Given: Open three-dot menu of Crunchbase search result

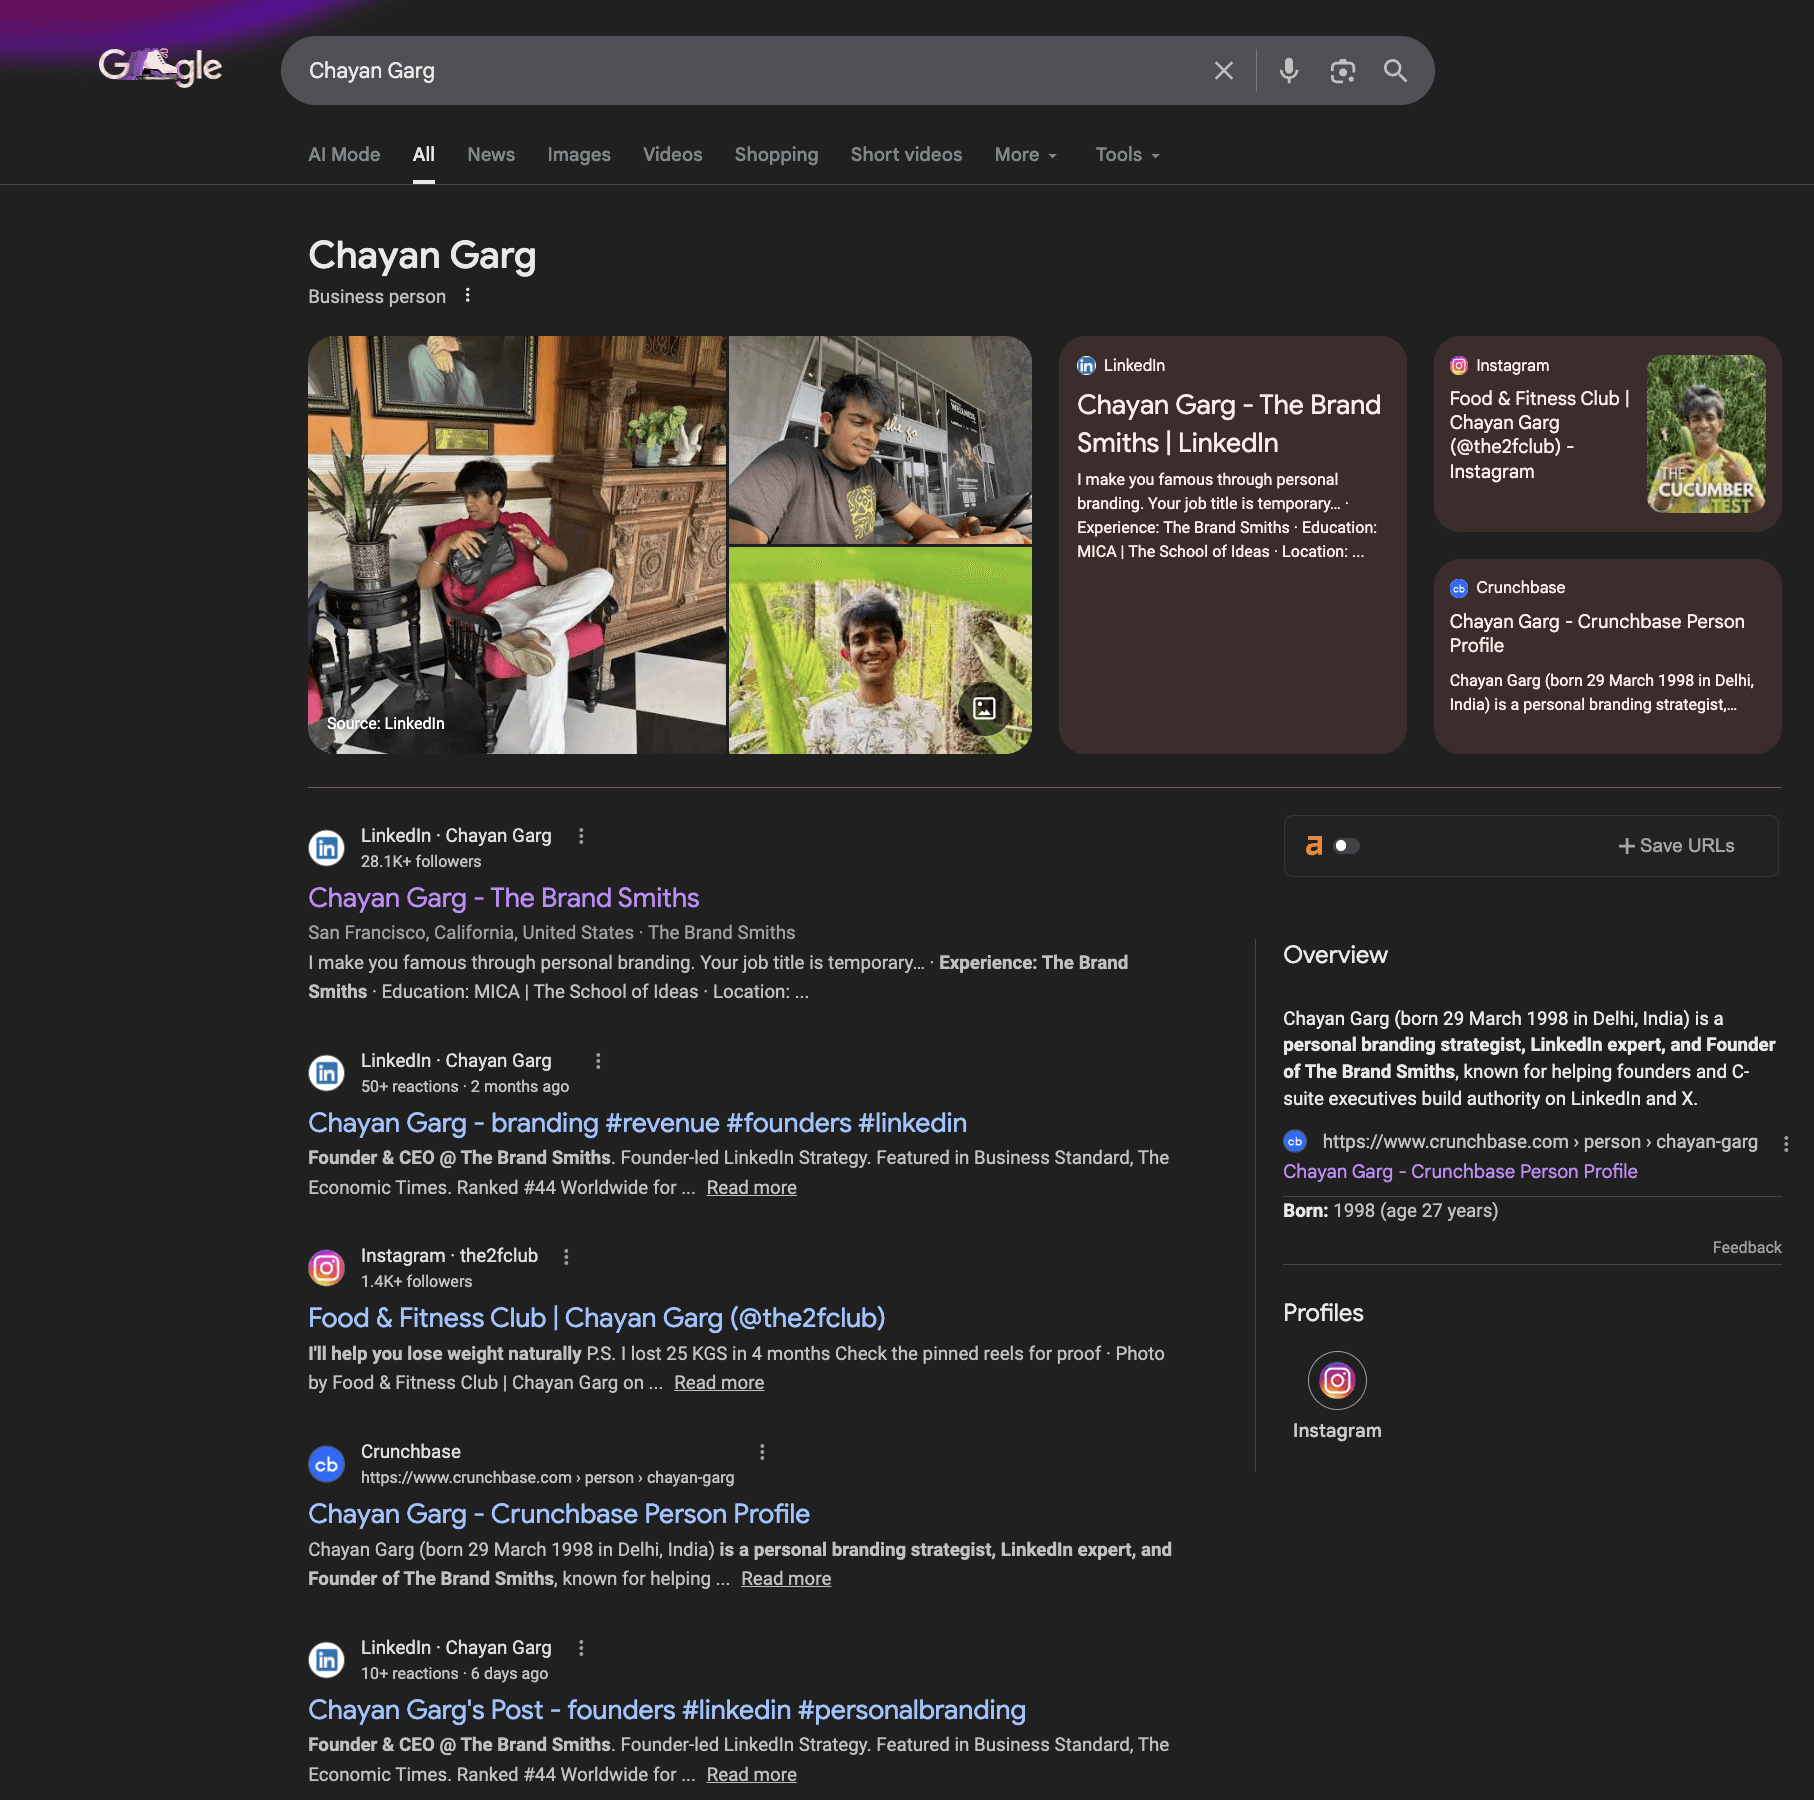Looking at the screenshot, I should 762,1452.
